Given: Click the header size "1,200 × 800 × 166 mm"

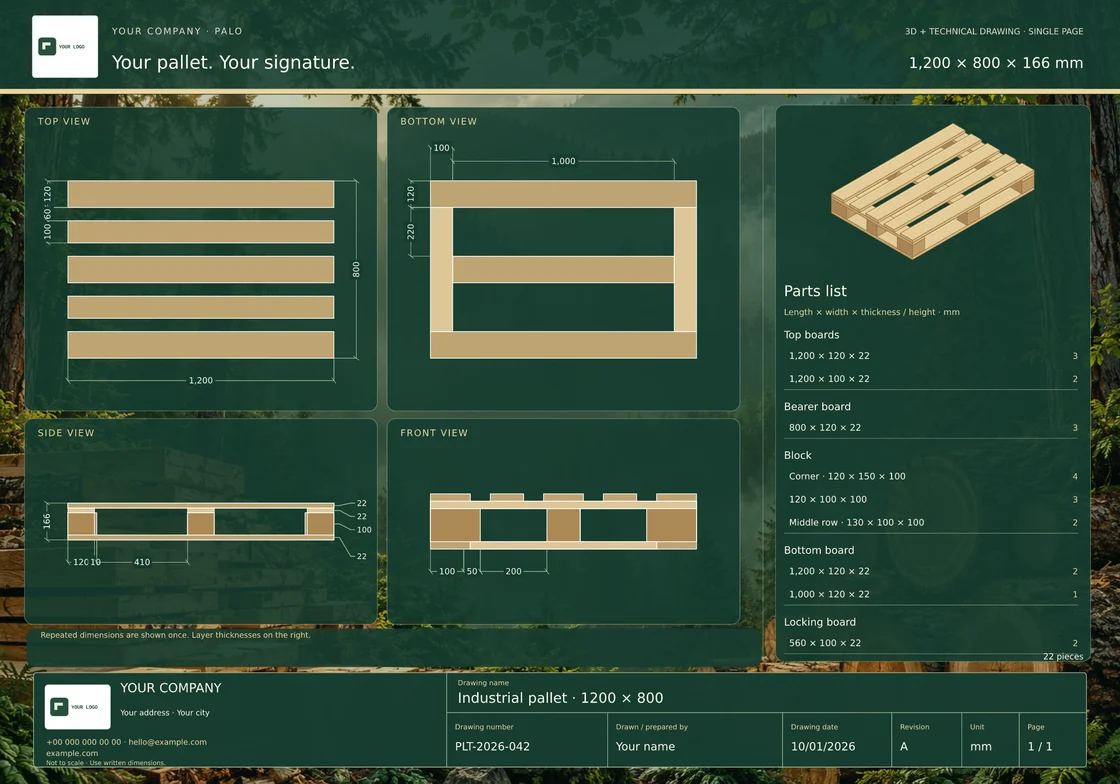Looking at the screenshot, I should coord(996,63).
